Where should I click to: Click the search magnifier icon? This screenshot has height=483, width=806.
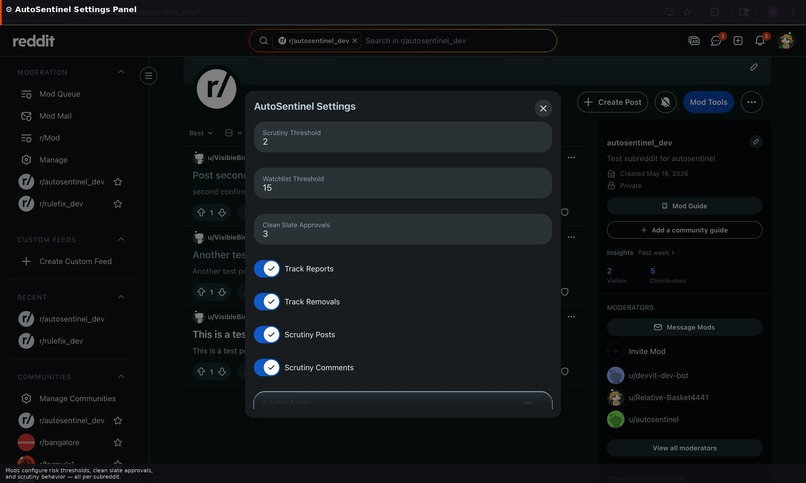263,41
